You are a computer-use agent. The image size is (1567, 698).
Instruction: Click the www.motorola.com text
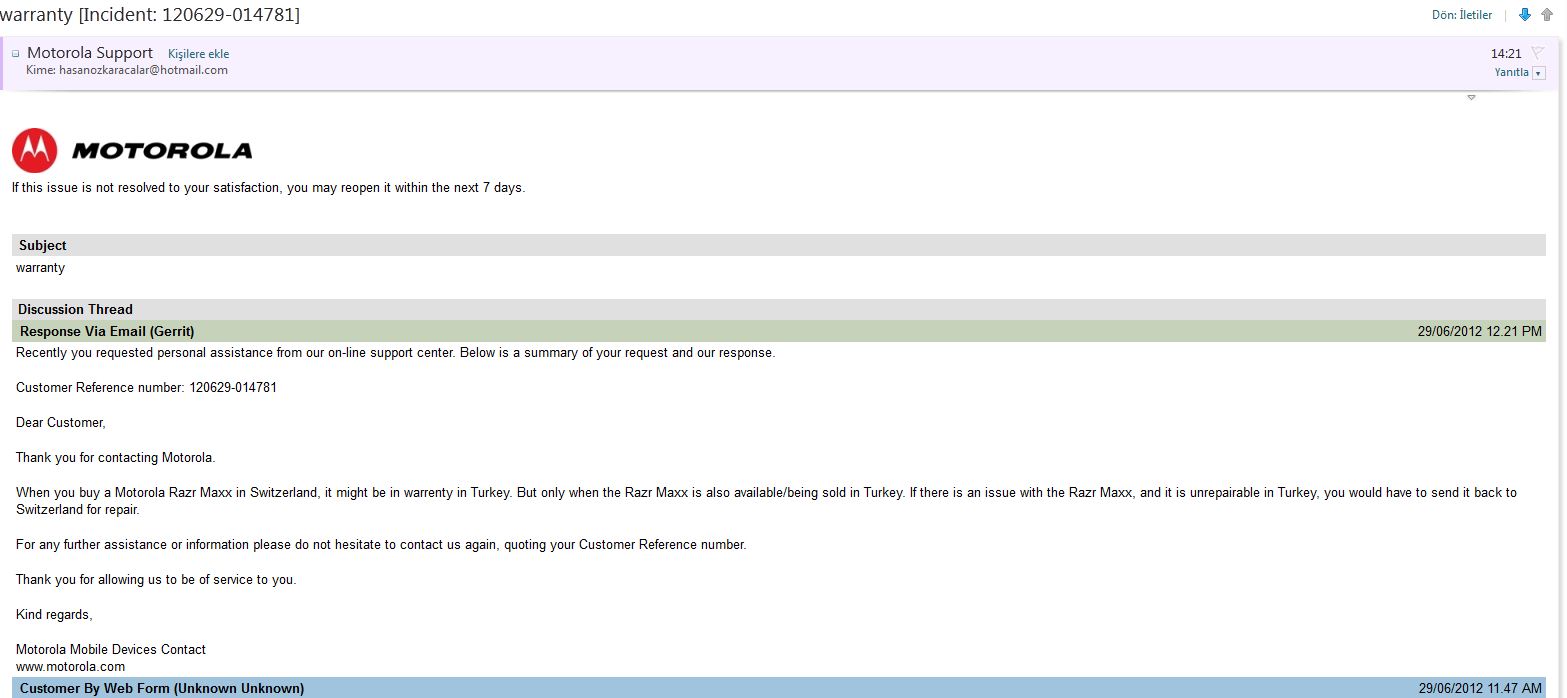coord(70,667)
